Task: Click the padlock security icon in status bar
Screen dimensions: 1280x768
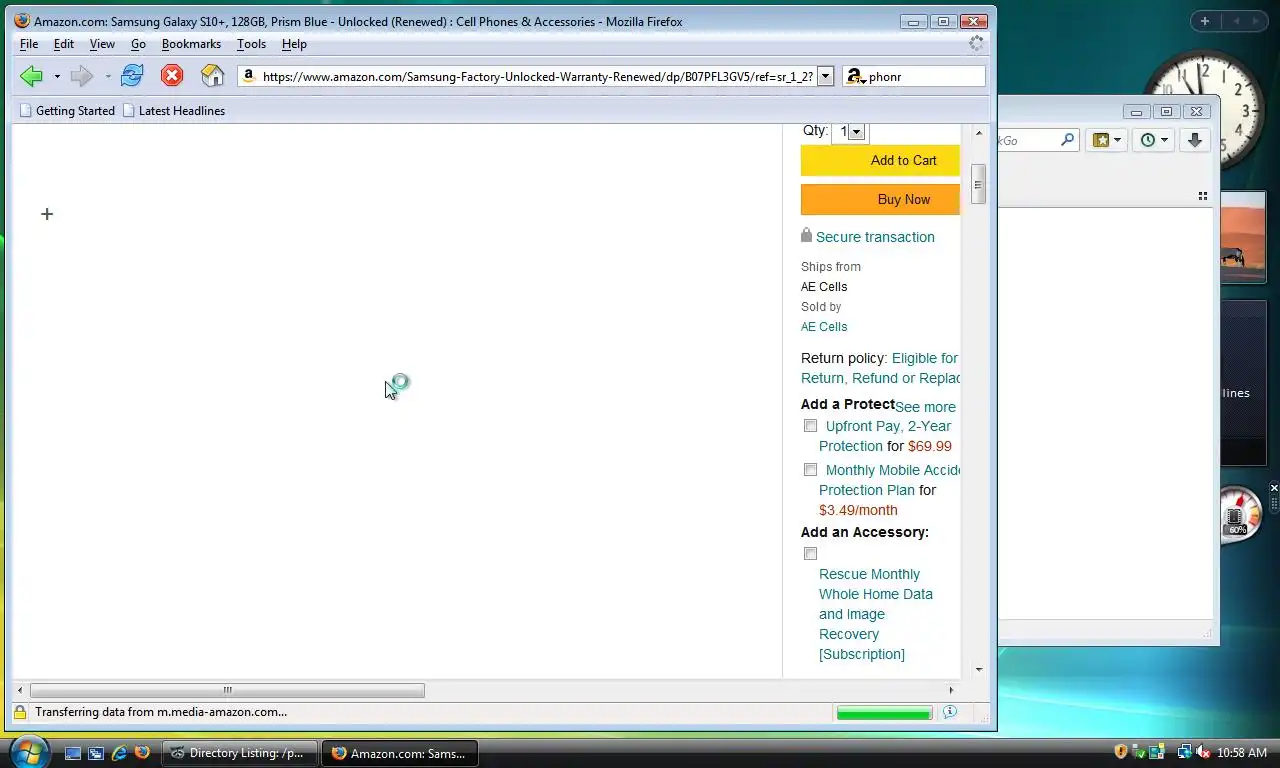Action: [x=19, y=712]
